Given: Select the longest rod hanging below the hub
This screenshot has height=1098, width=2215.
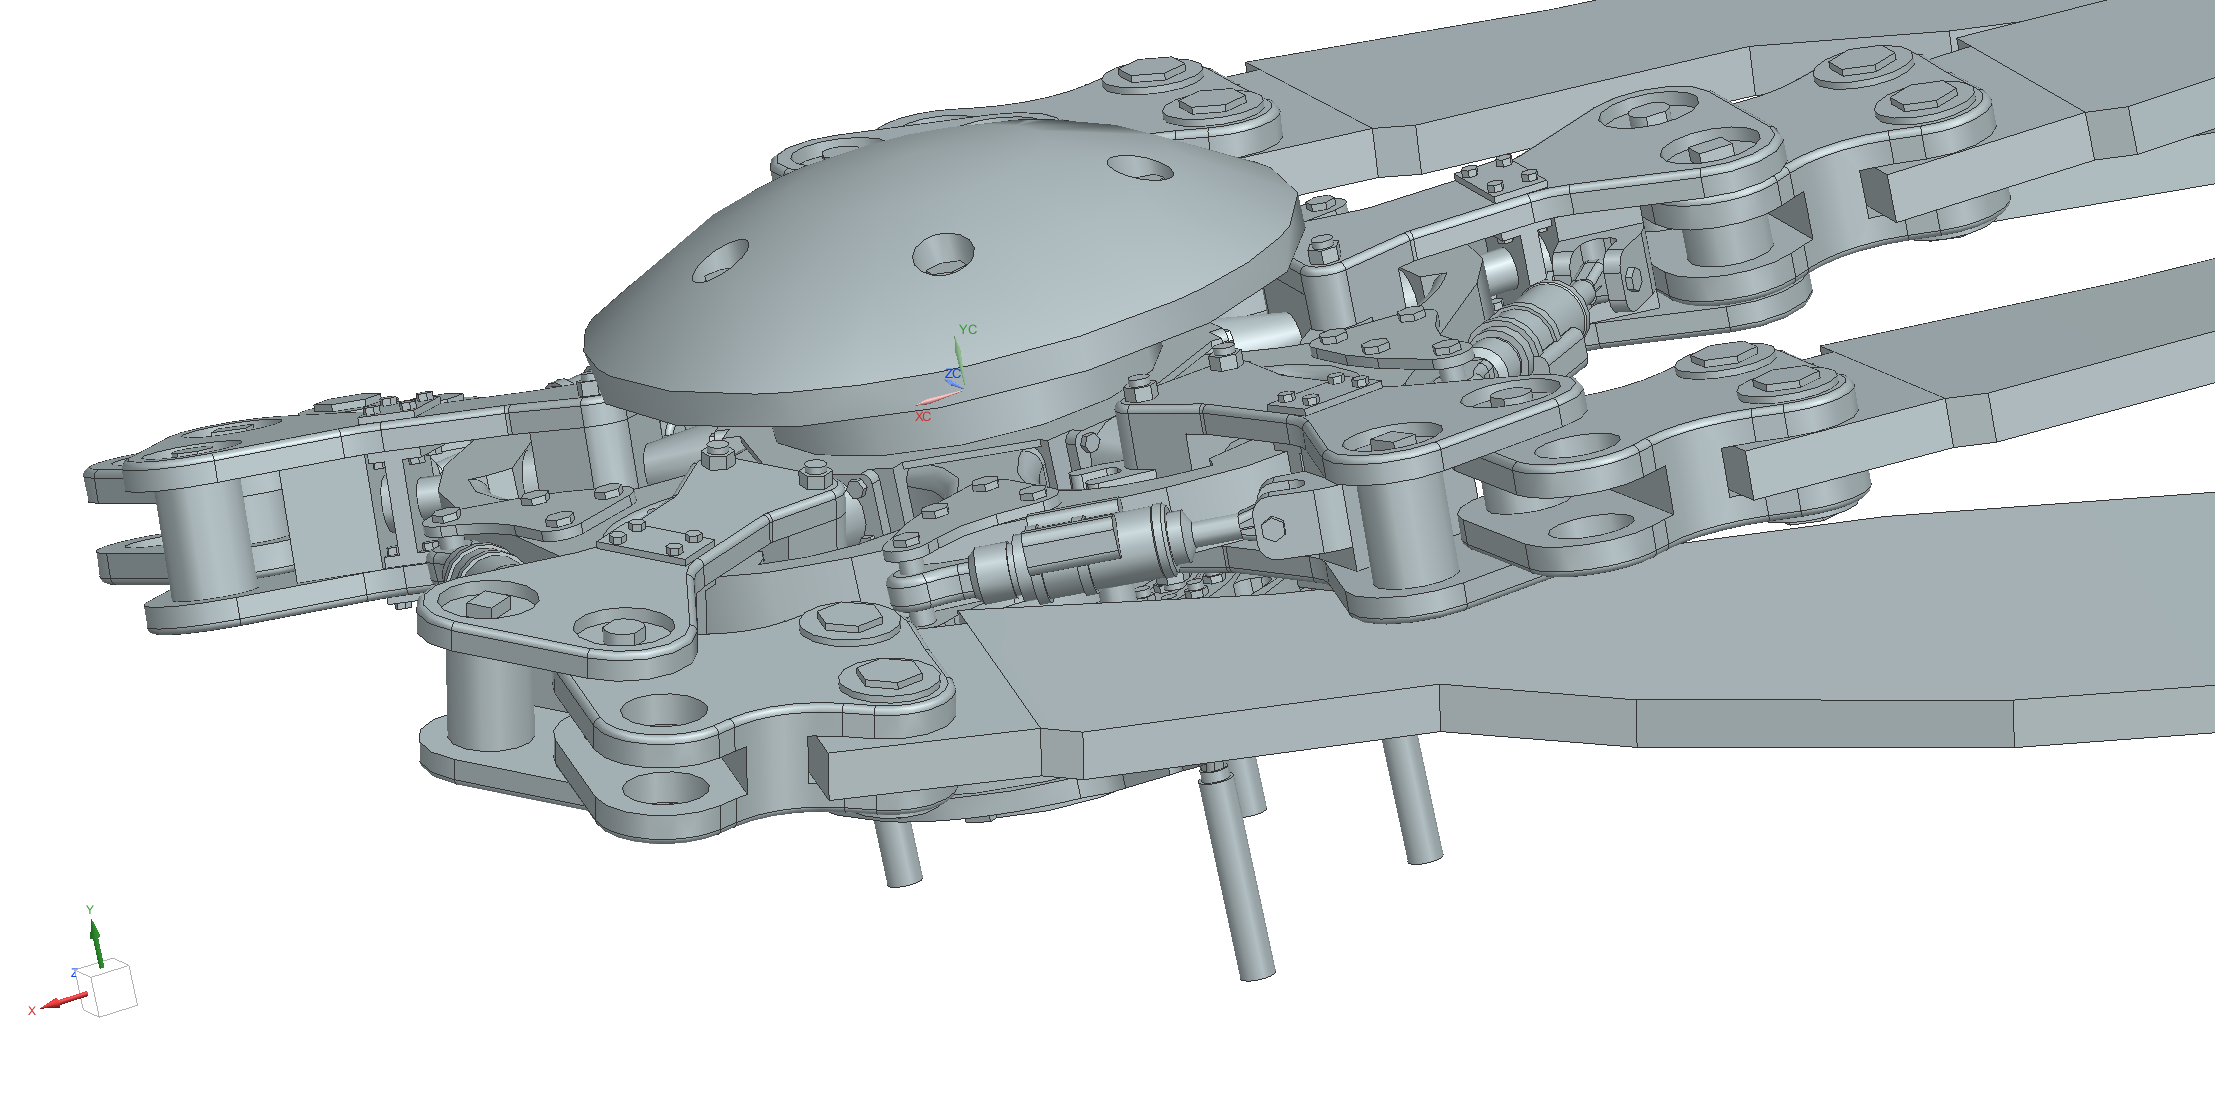Looking at the screenshot, I should click(1239, 880).
